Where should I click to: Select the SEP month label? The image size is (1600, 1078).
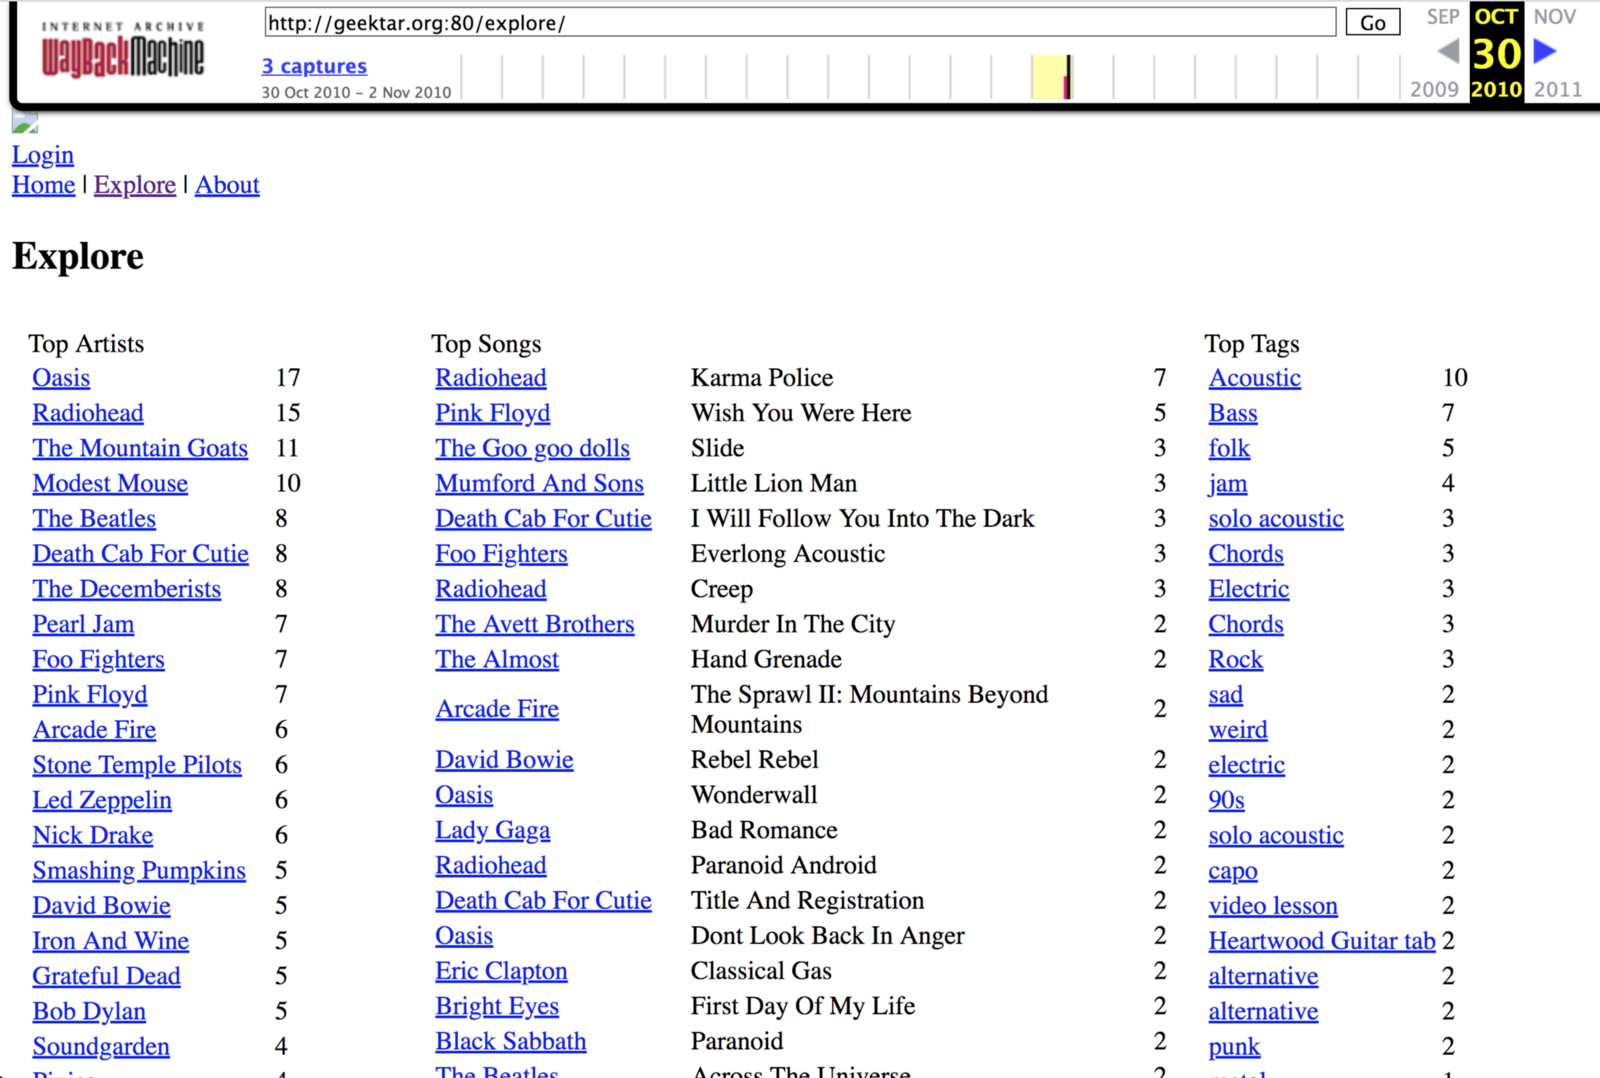point(1443,17)
